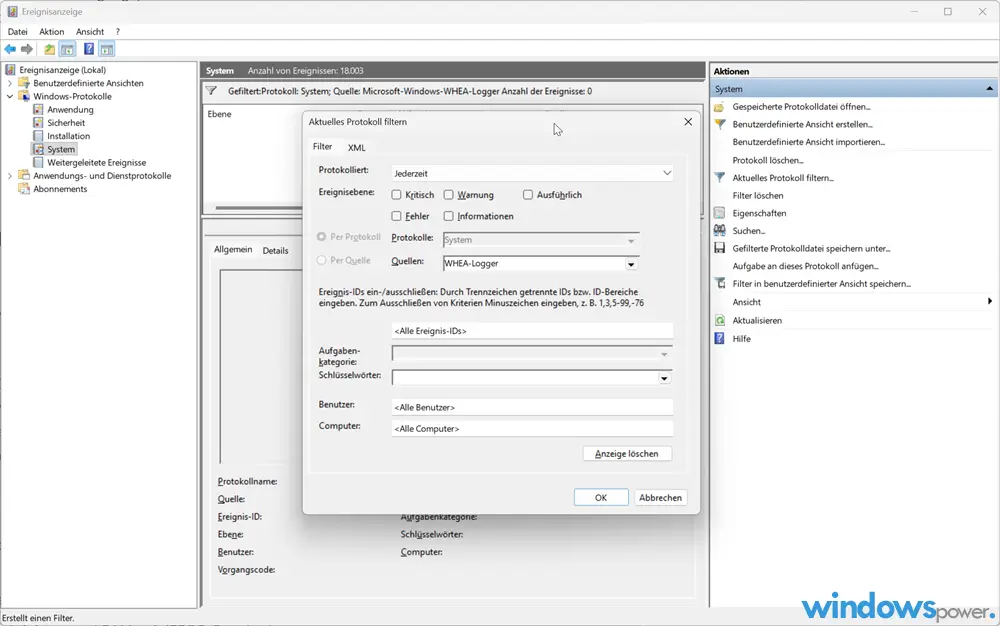
Task: Check the Ausführlich checkbox
Action: point(527,195)
